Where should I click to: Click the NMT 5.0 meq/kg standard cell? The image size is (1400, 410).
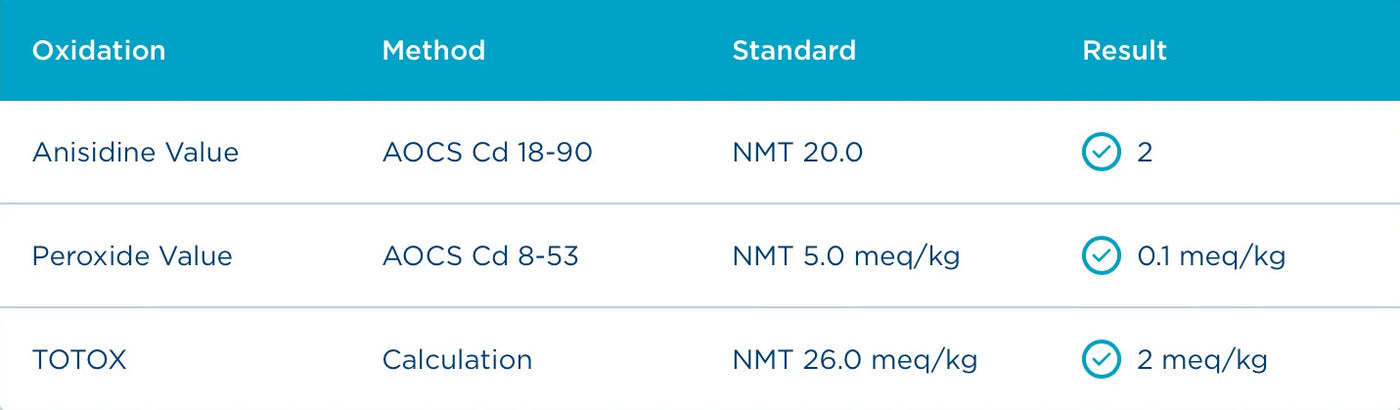846,257
